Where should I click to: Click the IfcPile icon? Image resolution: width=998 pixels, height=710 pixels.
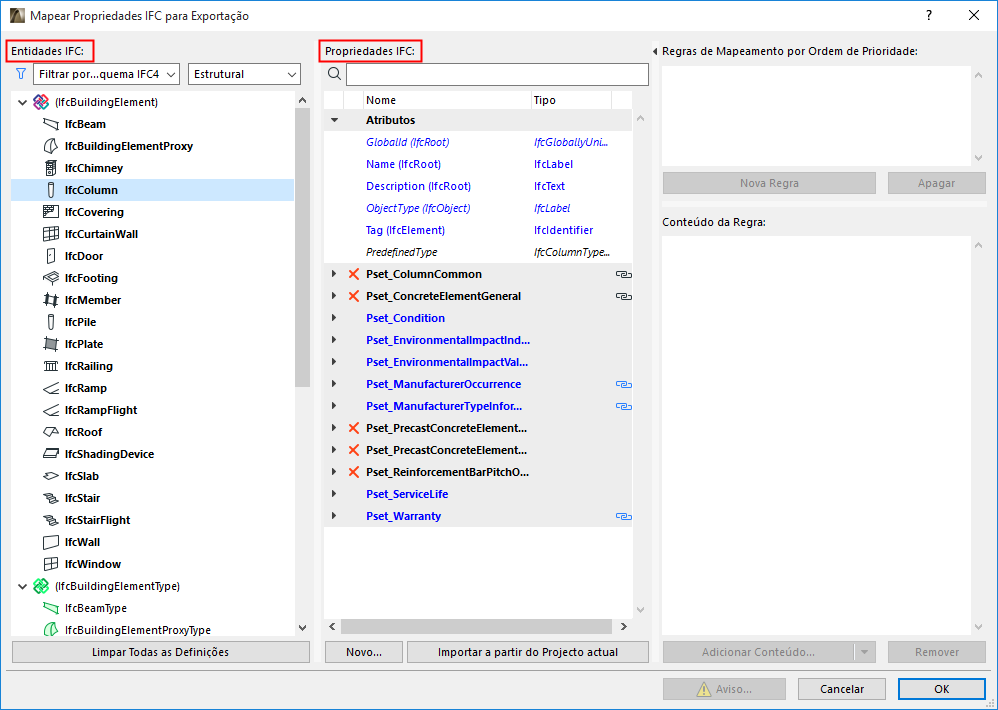50,322
